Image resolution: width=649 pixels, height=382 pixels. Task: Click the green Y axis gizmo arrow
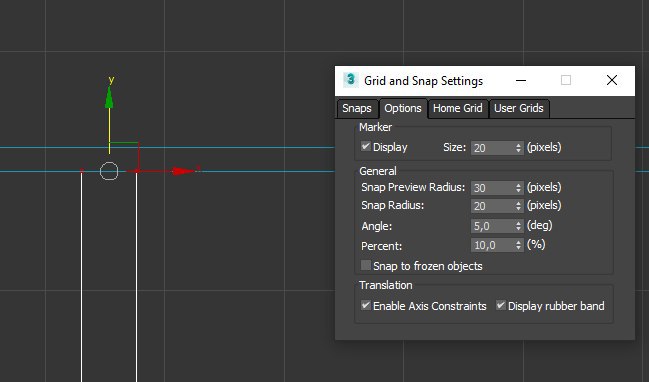pyautogui.click(x=109, y=97)
